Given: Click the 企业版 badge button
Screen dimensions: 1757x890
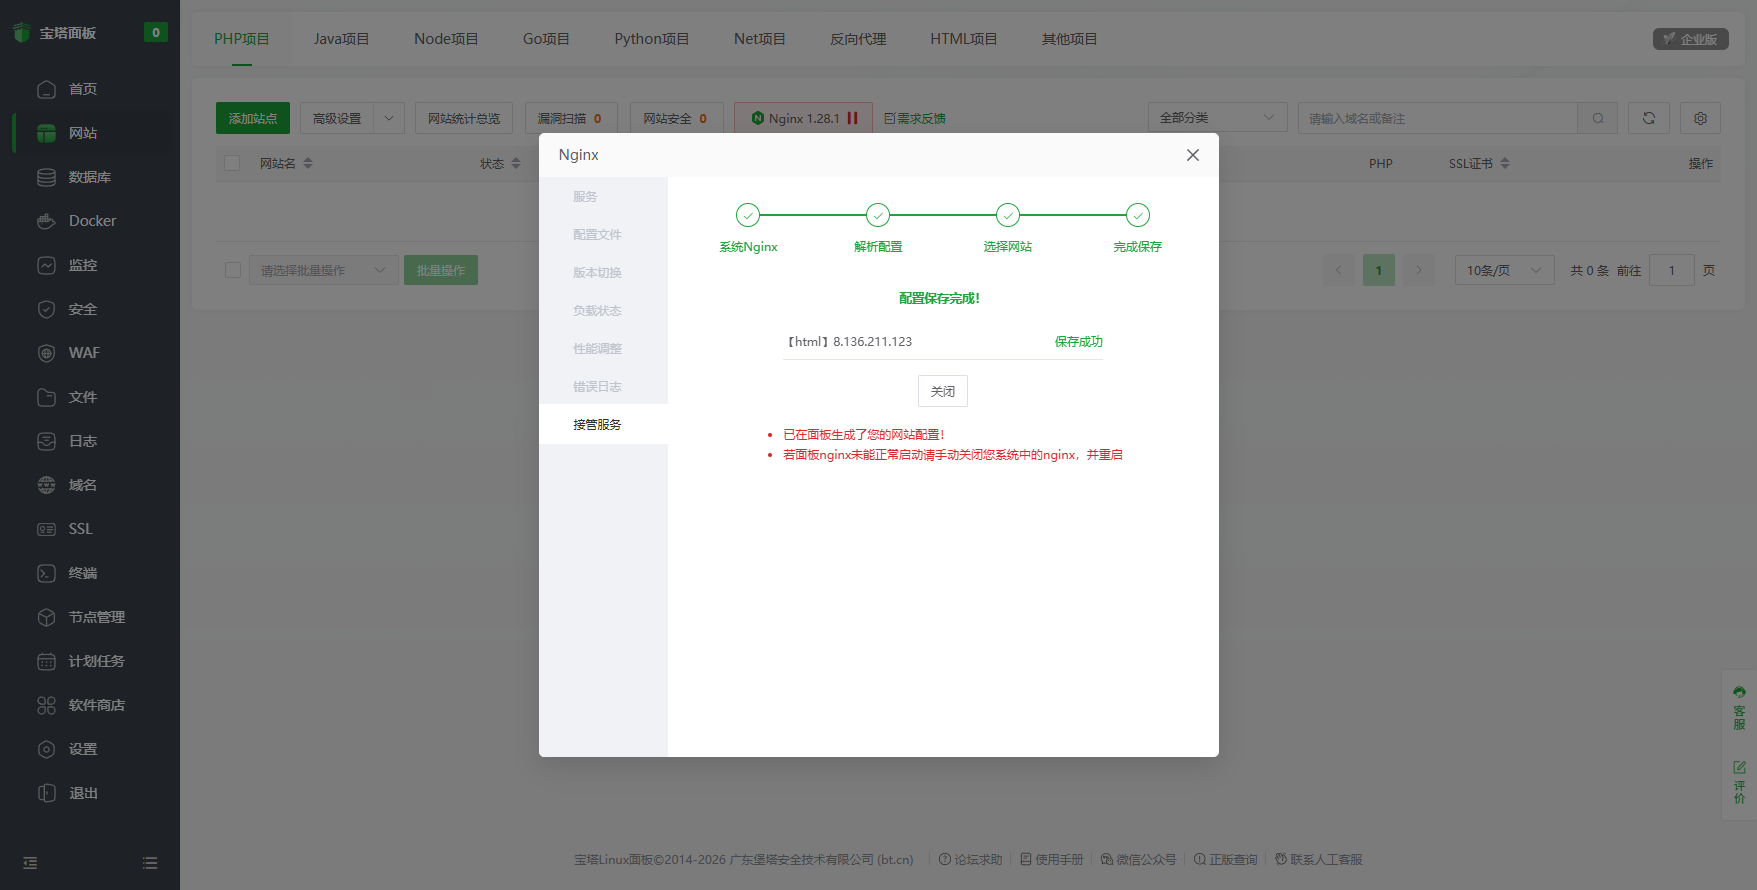Looking at the screenshot, I should (1691, 39).
